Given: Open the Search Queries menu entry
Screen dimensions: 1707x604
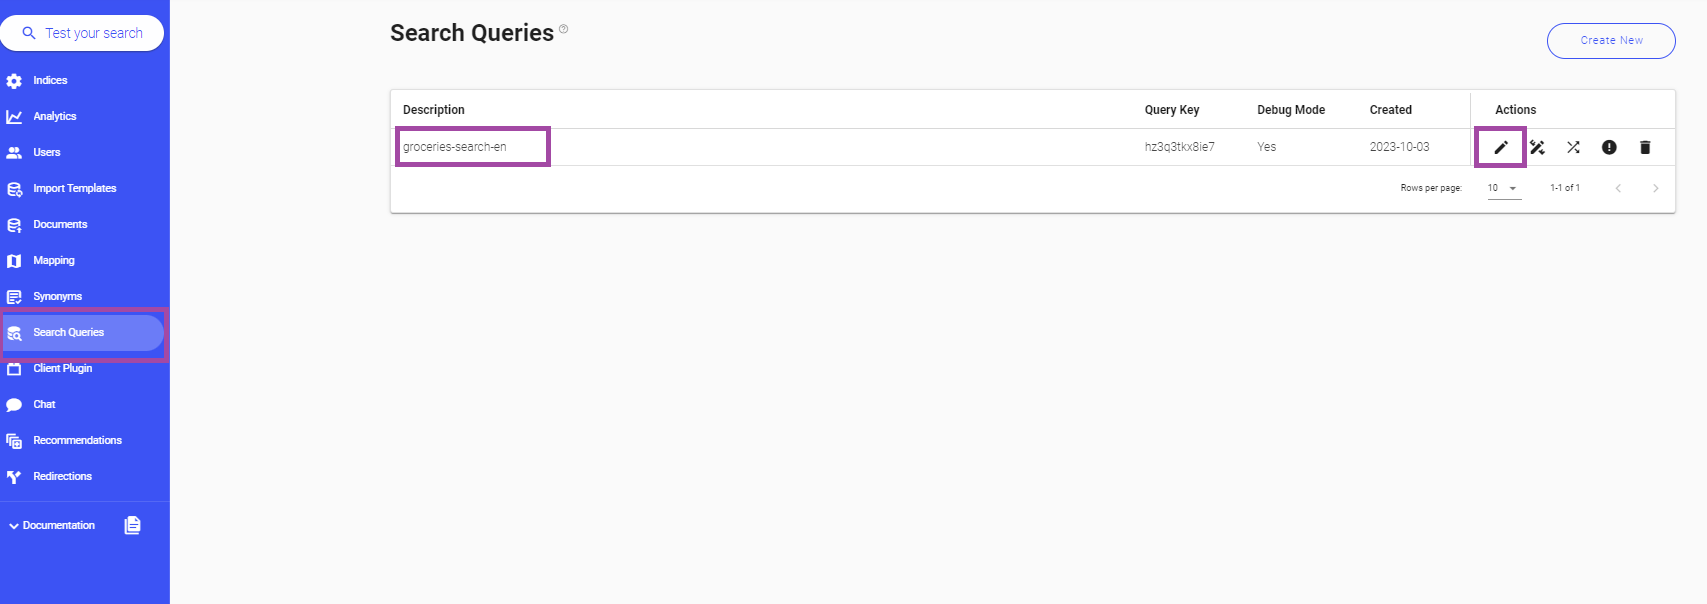Looking at the screenshot, I should coord(68,332).
